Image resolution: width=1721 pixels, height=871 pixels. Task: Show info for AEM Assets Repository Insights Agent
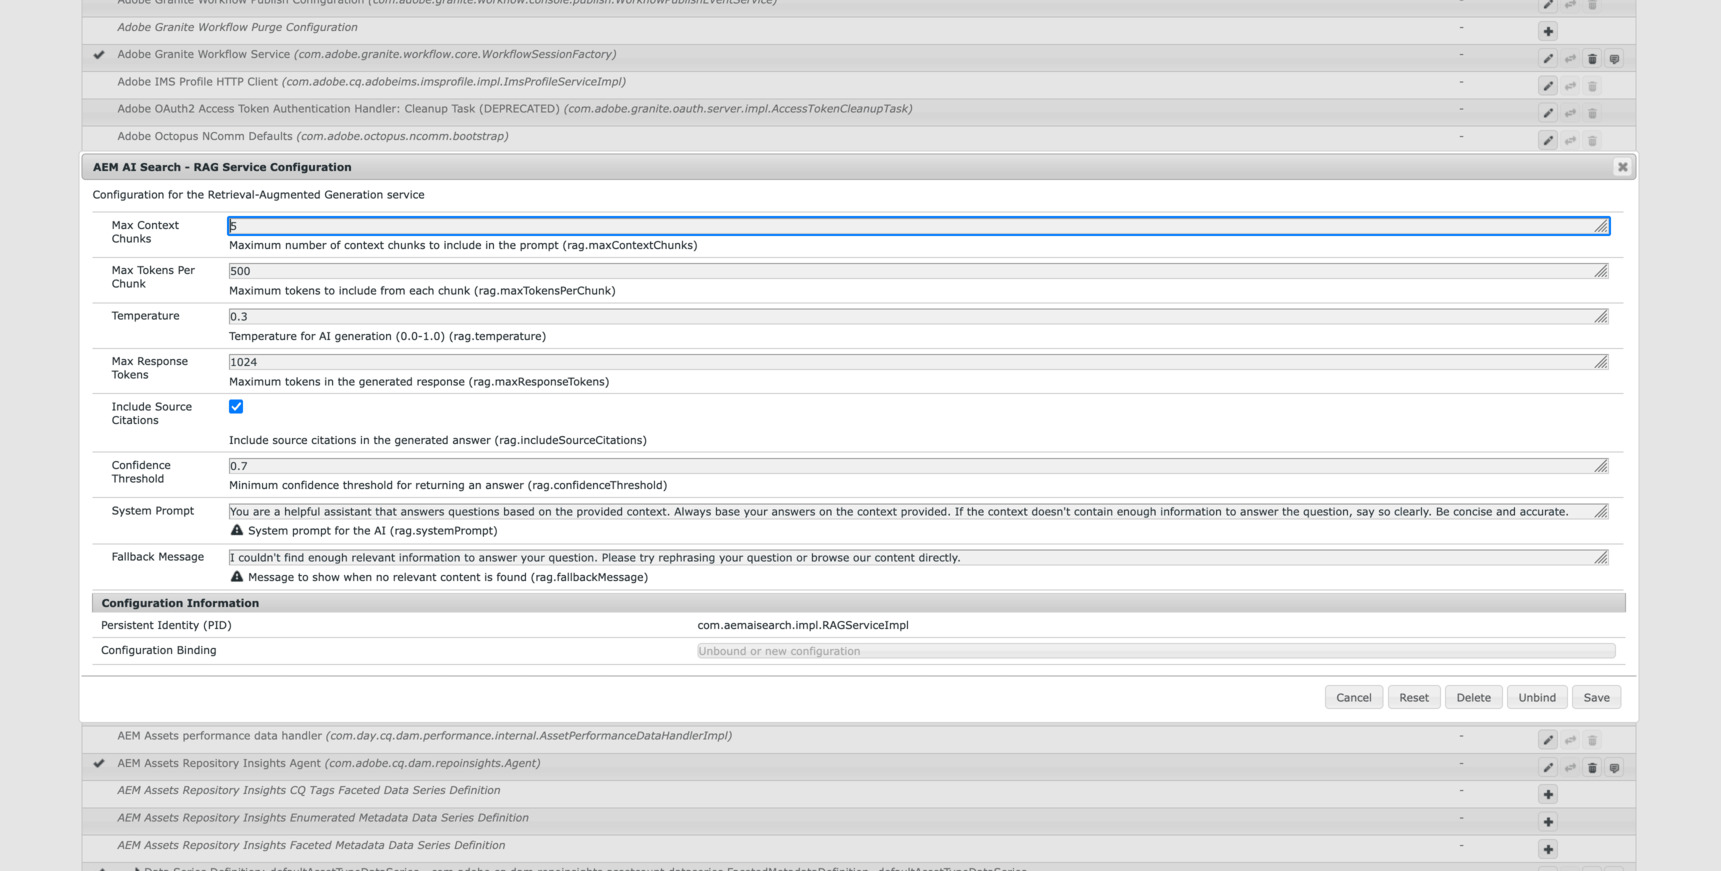coord(1614,767)
